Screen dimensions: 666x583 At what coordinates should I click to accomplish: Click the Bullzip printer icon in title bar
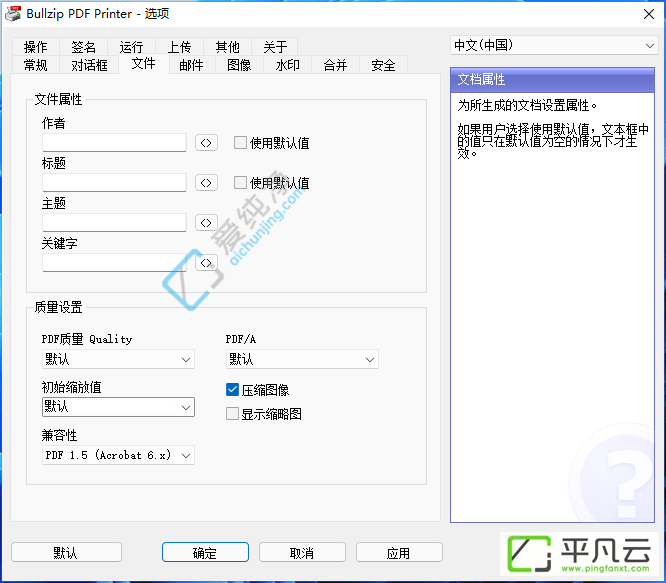13,14
